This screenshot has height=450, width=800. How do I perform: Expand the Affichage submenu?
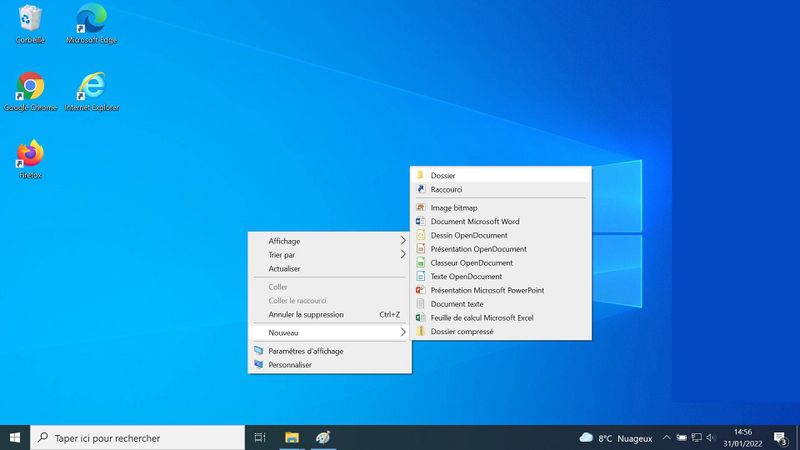[330, 241]
